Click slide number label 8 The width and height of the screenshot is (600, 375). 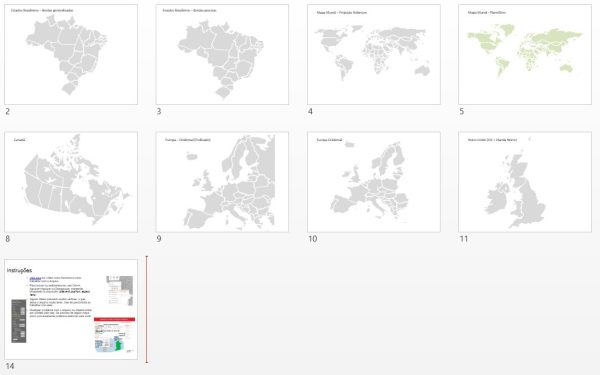point(8,239)
